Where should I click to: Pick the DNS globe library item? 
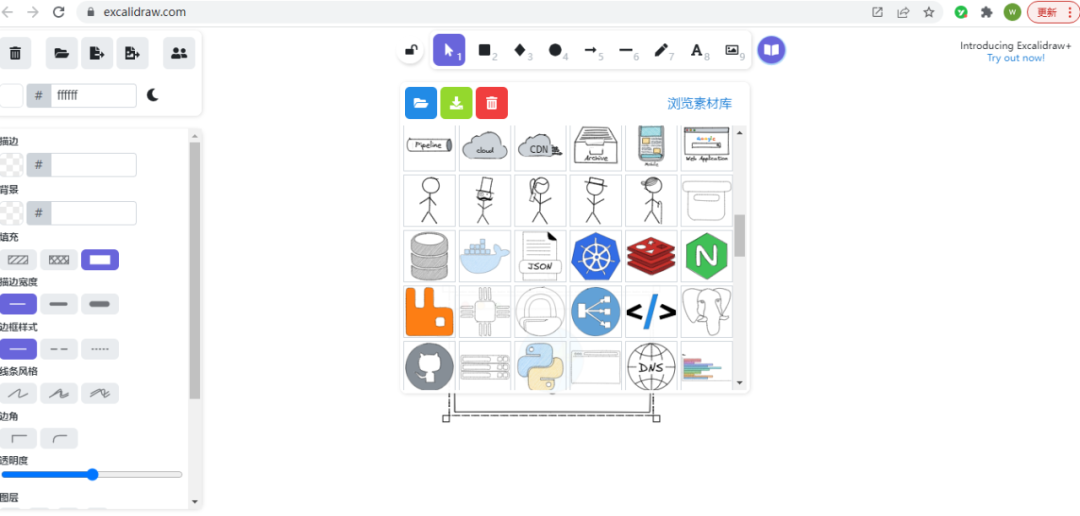click(x=651, y=365)
